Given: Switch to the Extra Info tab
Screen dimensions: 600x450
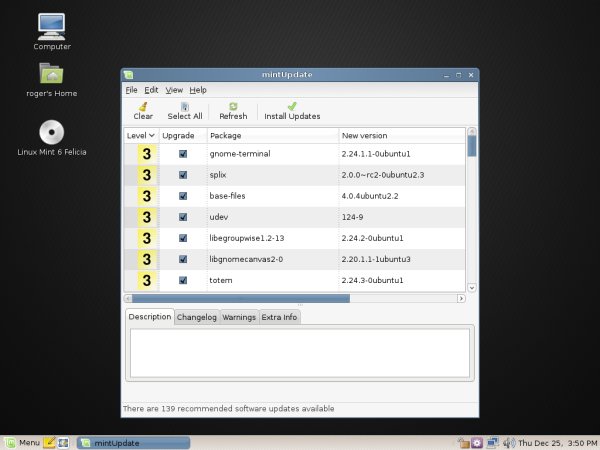Looking at the screenshot, I should point(279,317).
